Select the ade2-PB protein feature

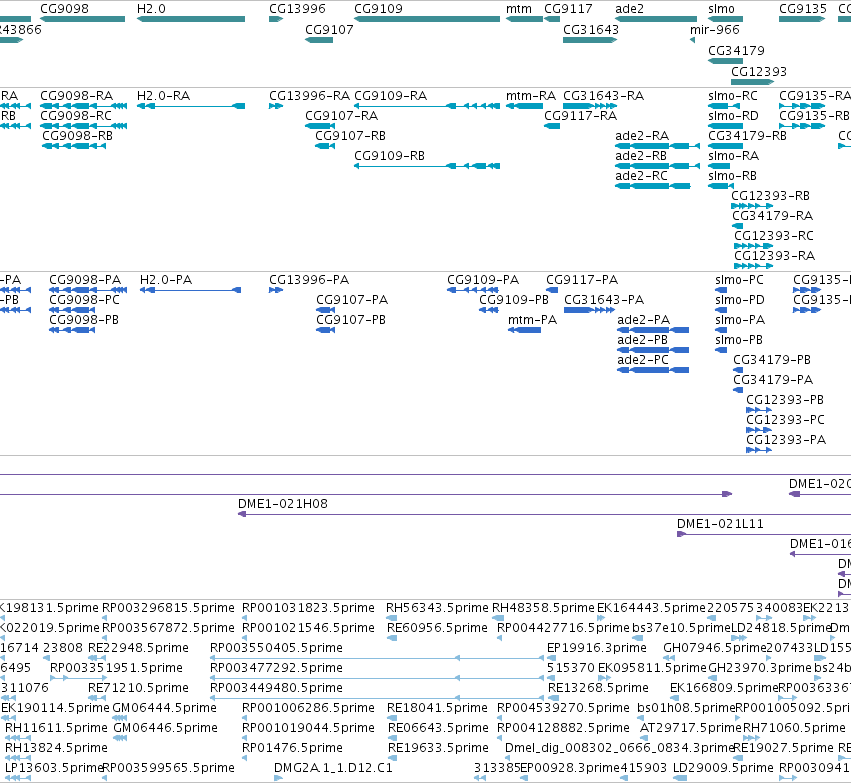653,350
